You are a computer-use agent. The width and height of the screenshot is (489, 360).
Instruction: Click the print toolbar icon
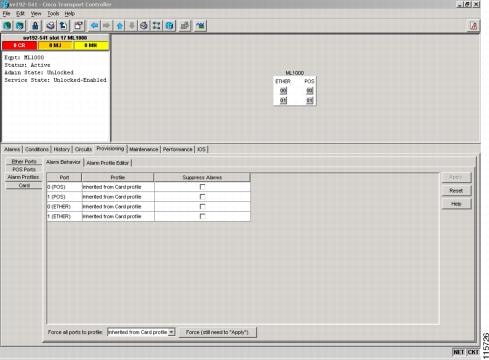click(50, 26)
